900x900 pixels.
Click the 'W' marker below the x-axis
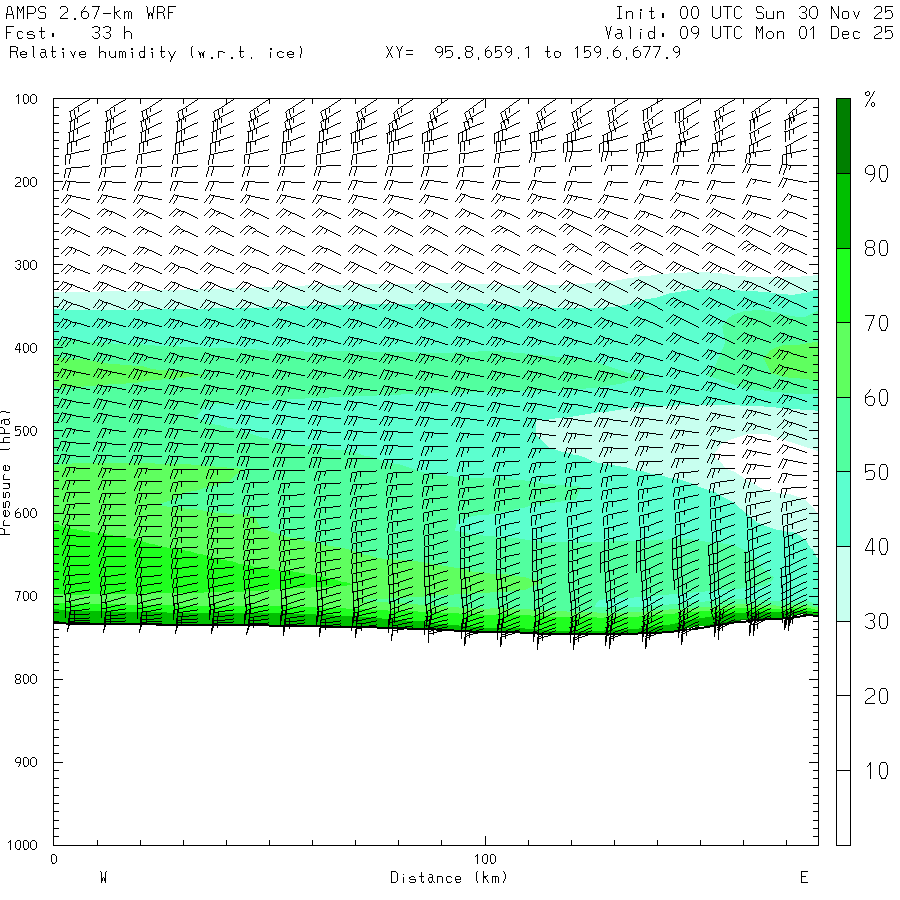click(x=103, y=878)
